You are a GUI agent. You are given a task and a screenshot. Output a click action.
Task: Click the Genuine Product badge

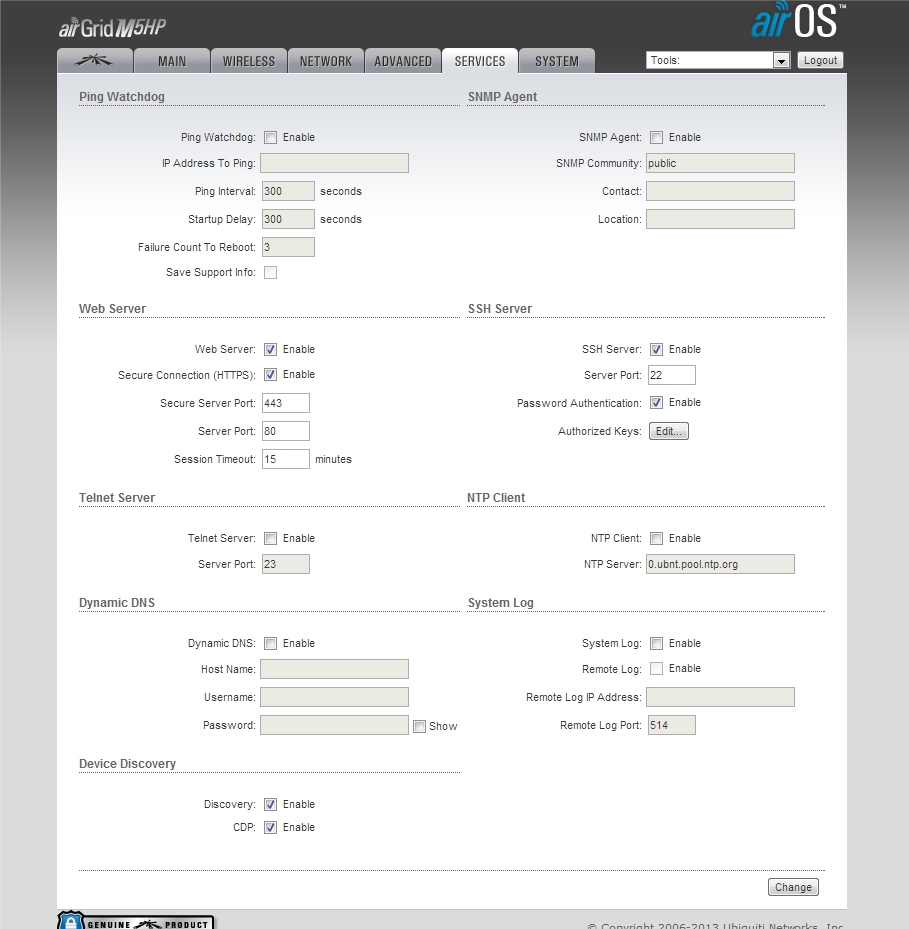click(x=136, y=920)
